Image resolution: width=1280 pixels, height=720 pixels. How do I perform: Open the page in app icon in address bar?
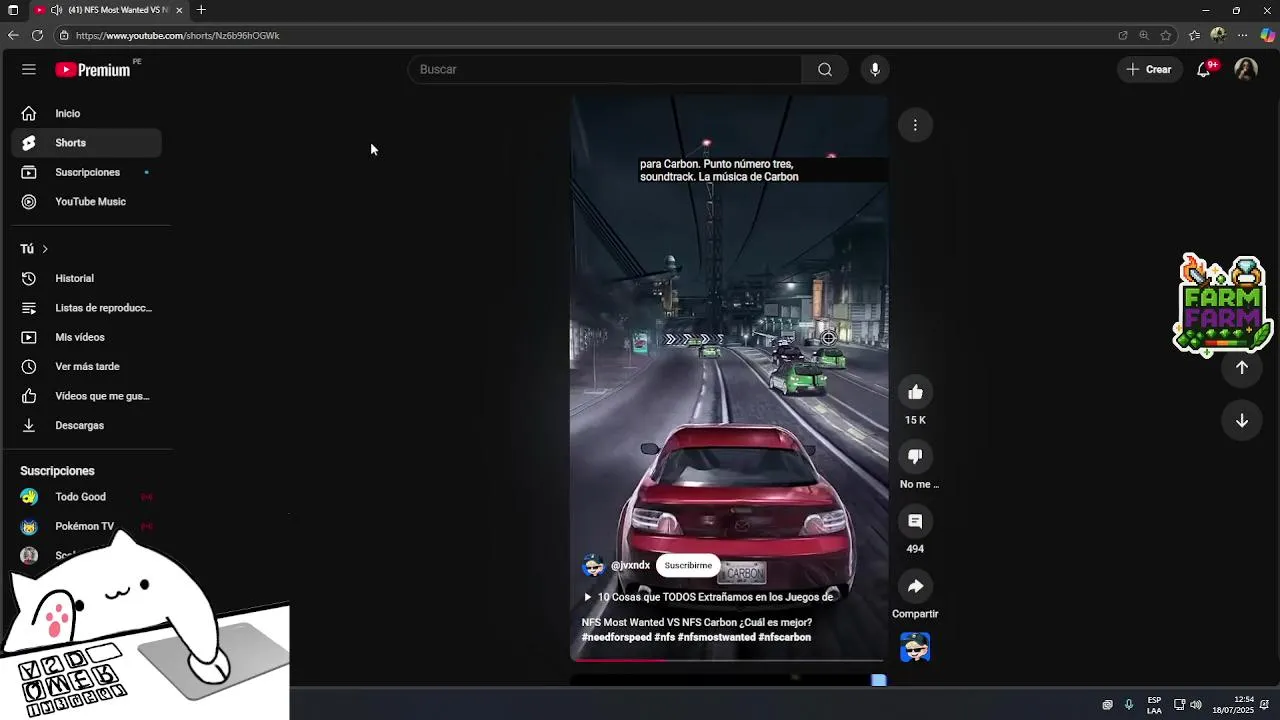click(1123, 35)
